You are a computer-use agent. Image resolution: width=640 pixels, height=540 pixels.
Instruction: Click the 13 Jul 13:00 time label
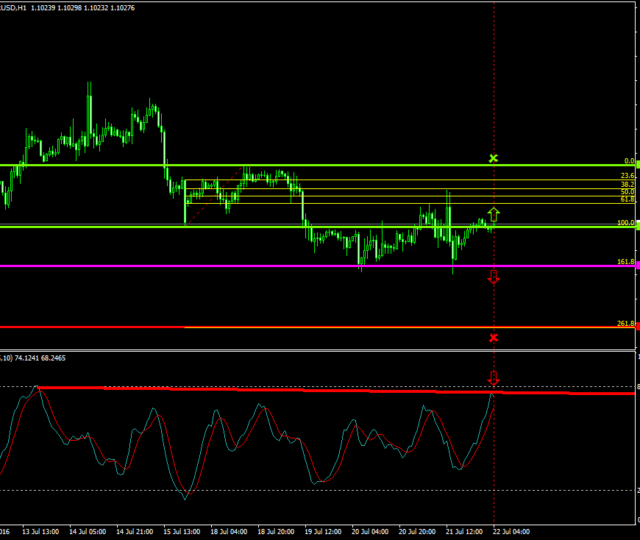[x=42, y=533]
